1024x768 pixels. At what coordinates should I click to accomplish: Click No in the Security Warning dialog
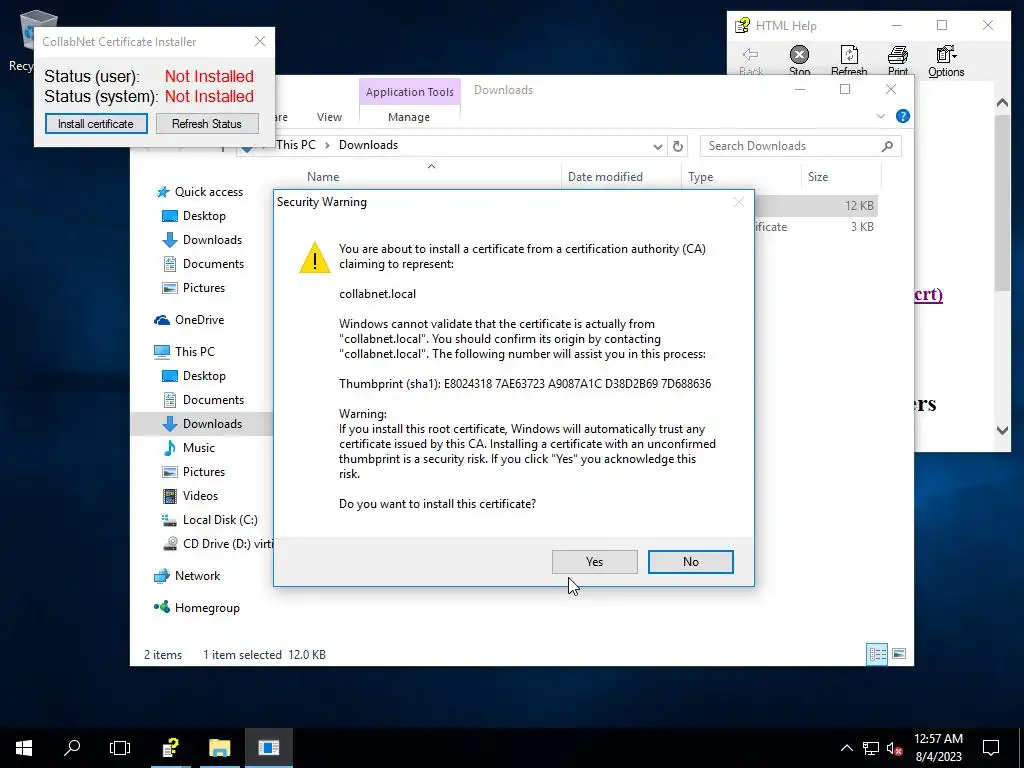690,562
